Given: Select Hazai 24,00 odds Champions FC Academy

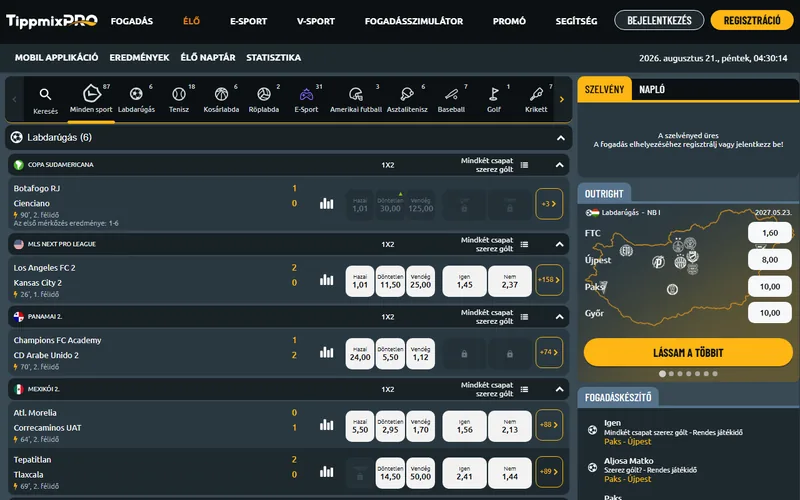Looking at the screenshot, I should click(x=360, y=353).
